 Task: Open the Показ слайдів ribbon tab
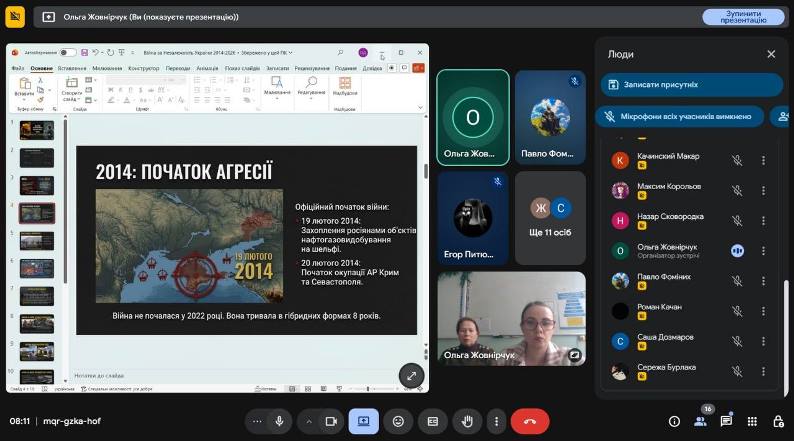[x=242, y=68]
